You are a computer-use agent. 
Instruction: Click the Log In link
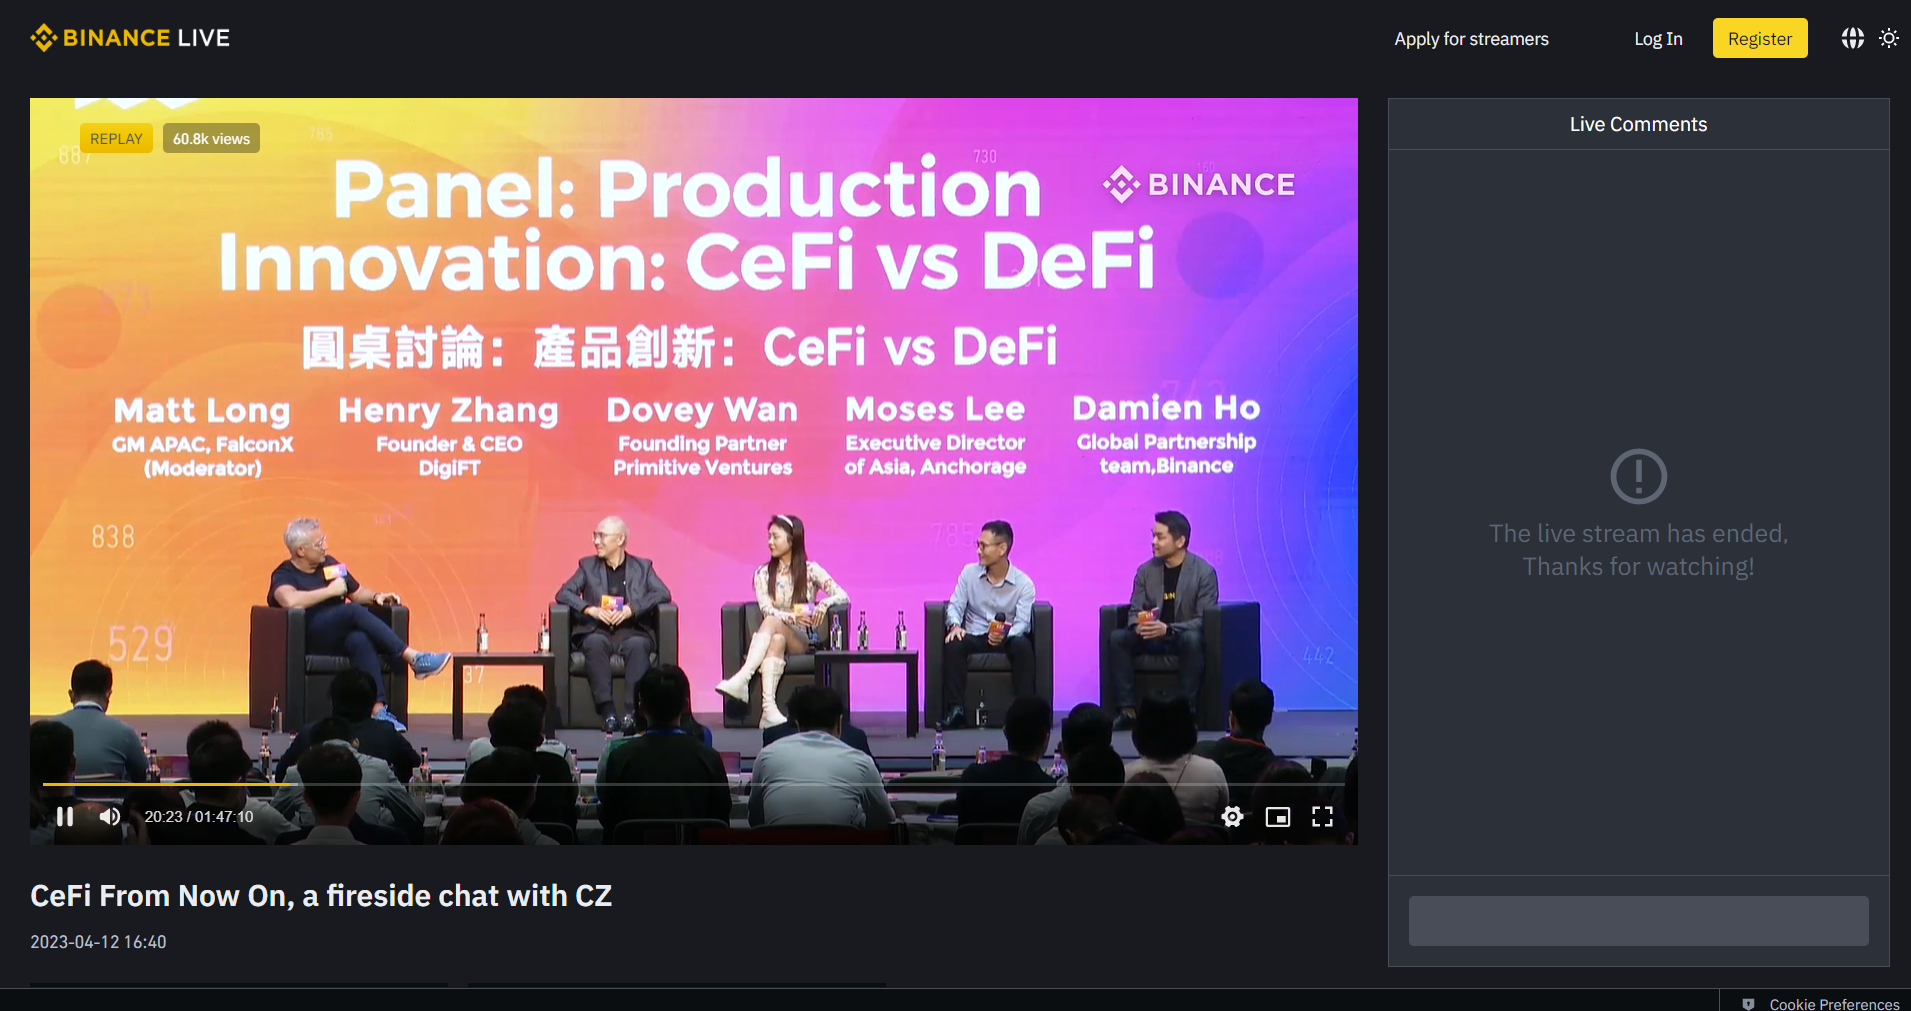(1658, 39)
